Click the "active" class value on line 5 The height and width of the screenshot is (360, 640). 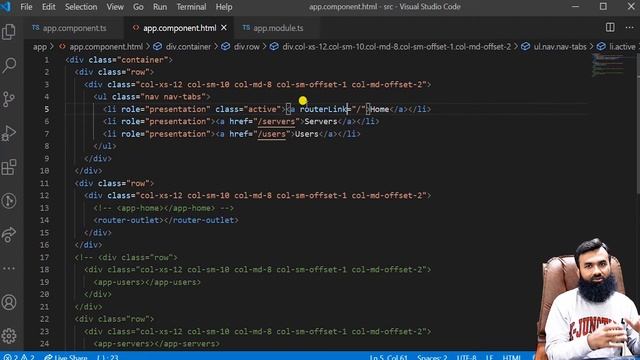pos(262,109)
